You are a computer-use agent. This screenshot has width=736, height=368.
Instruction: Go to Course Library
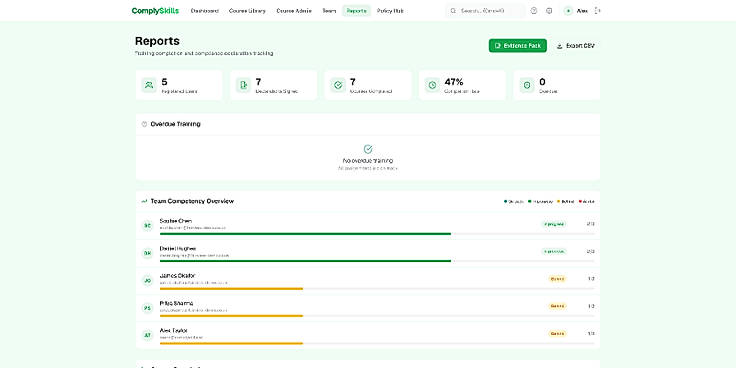coord(247,11)
